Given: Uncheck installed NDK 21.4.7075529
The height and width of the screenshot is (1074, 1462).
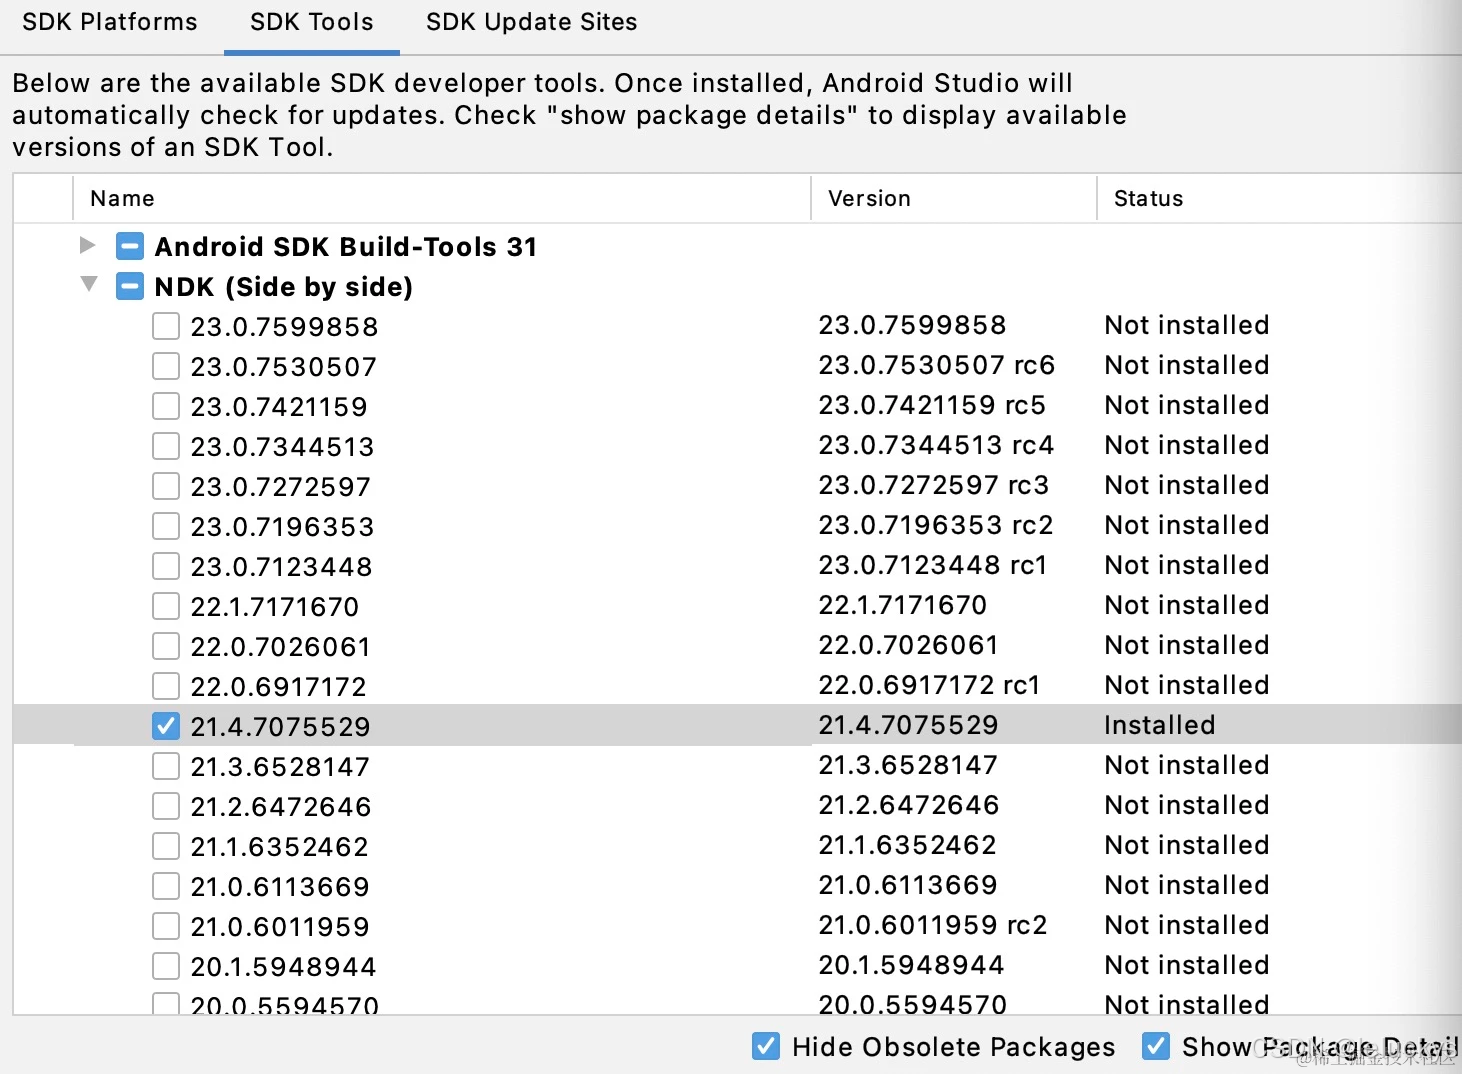Looking at the screenshot, I should pos(166,726).
